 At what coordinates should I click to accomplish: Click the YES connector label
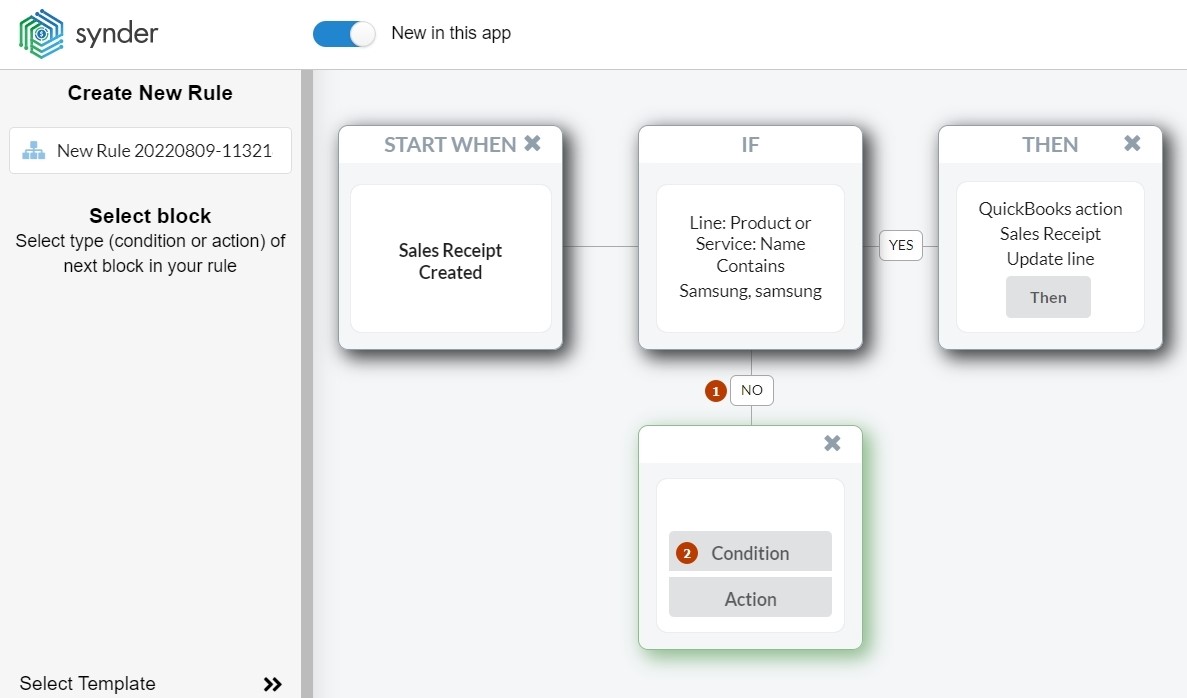pos(900,245)
